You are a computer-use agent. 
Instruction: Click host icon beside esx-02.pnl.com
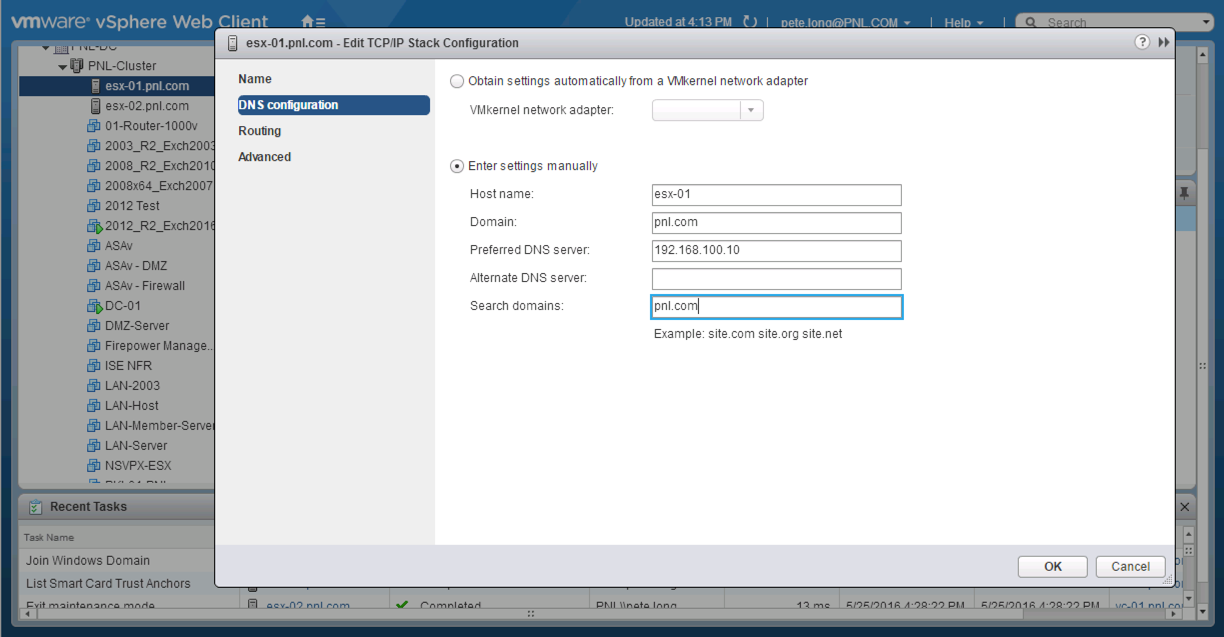(96, 106)
